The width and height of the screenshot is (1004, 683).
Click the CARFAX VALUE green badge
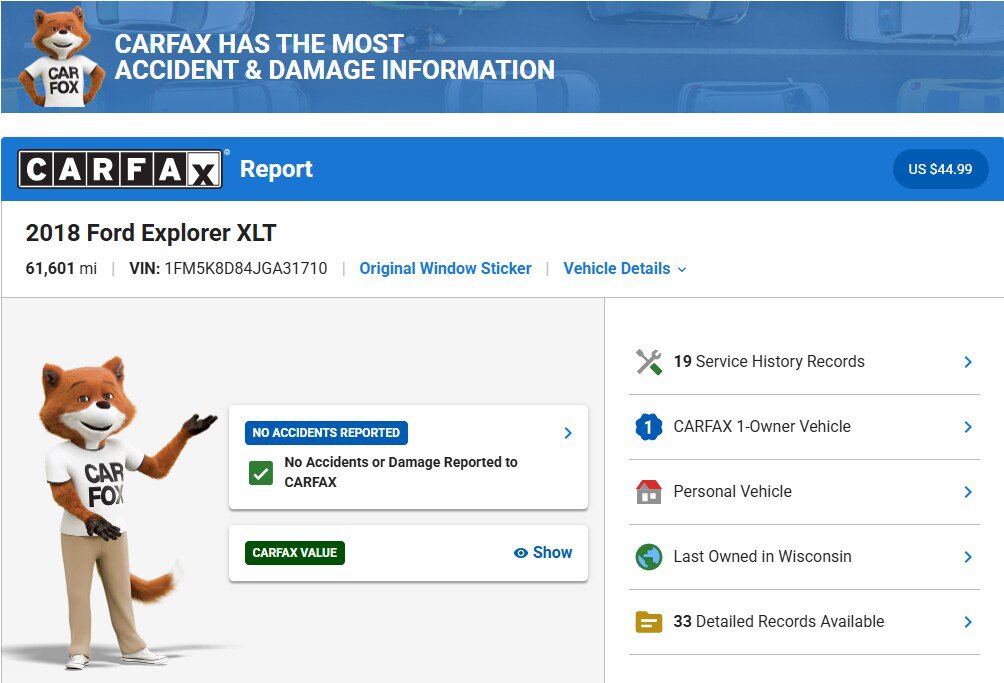295,553
